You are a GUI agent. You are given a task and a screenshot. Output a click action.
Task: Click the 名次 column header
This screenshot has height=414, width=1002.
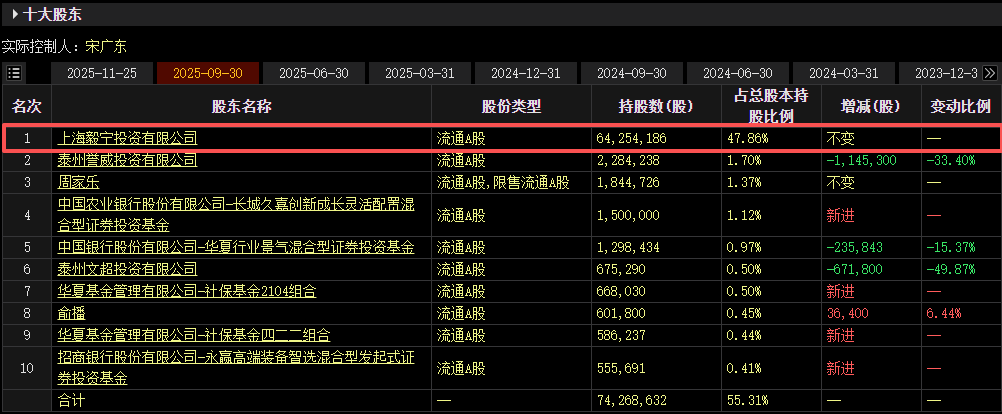pyautogui.click(x=27, y=105)
